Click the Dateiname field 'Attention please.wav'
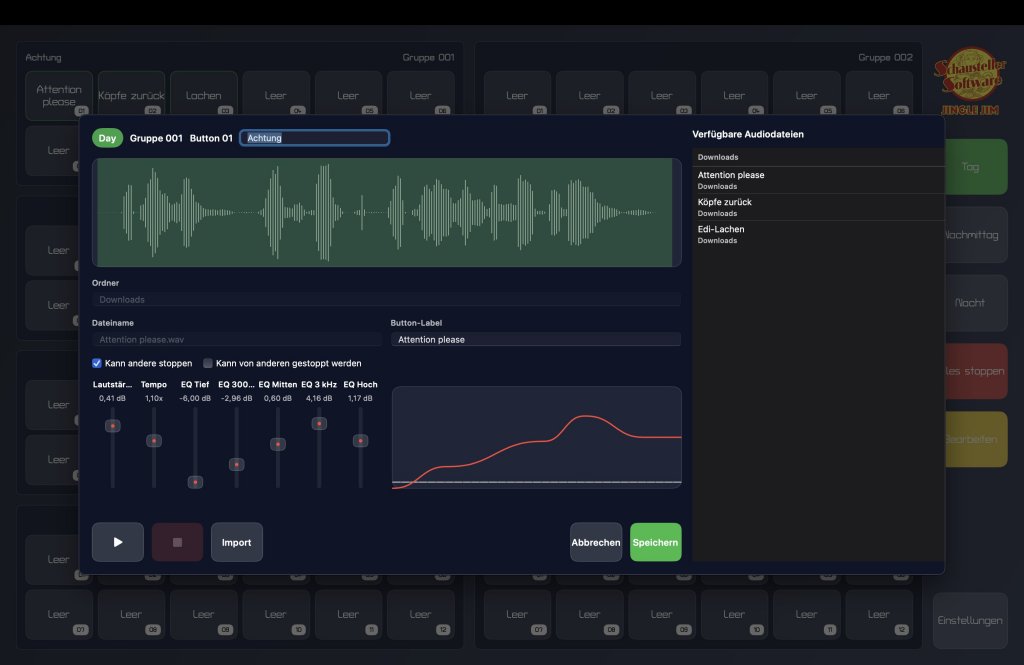Image resolution: width=1024 pixels, height=665 pixels. point(236,340)
